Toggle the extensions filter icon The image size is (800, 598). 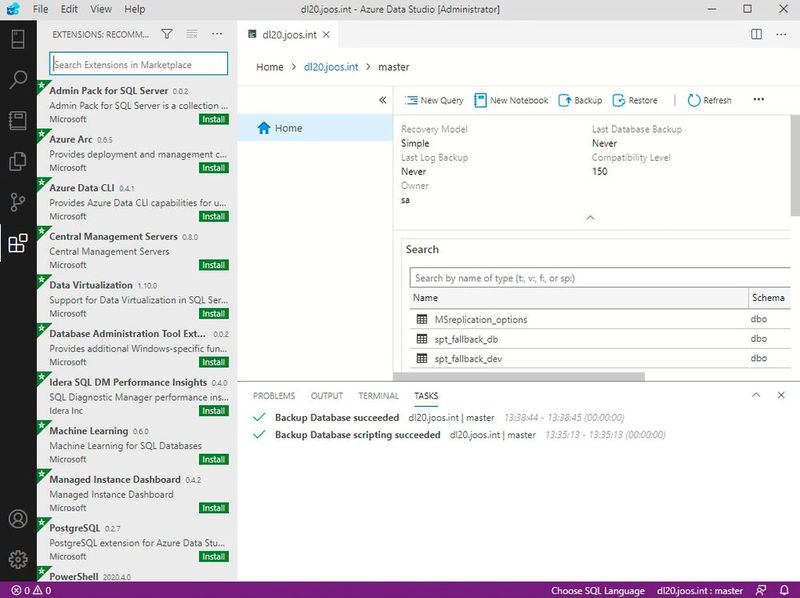[x=167, y=33]
